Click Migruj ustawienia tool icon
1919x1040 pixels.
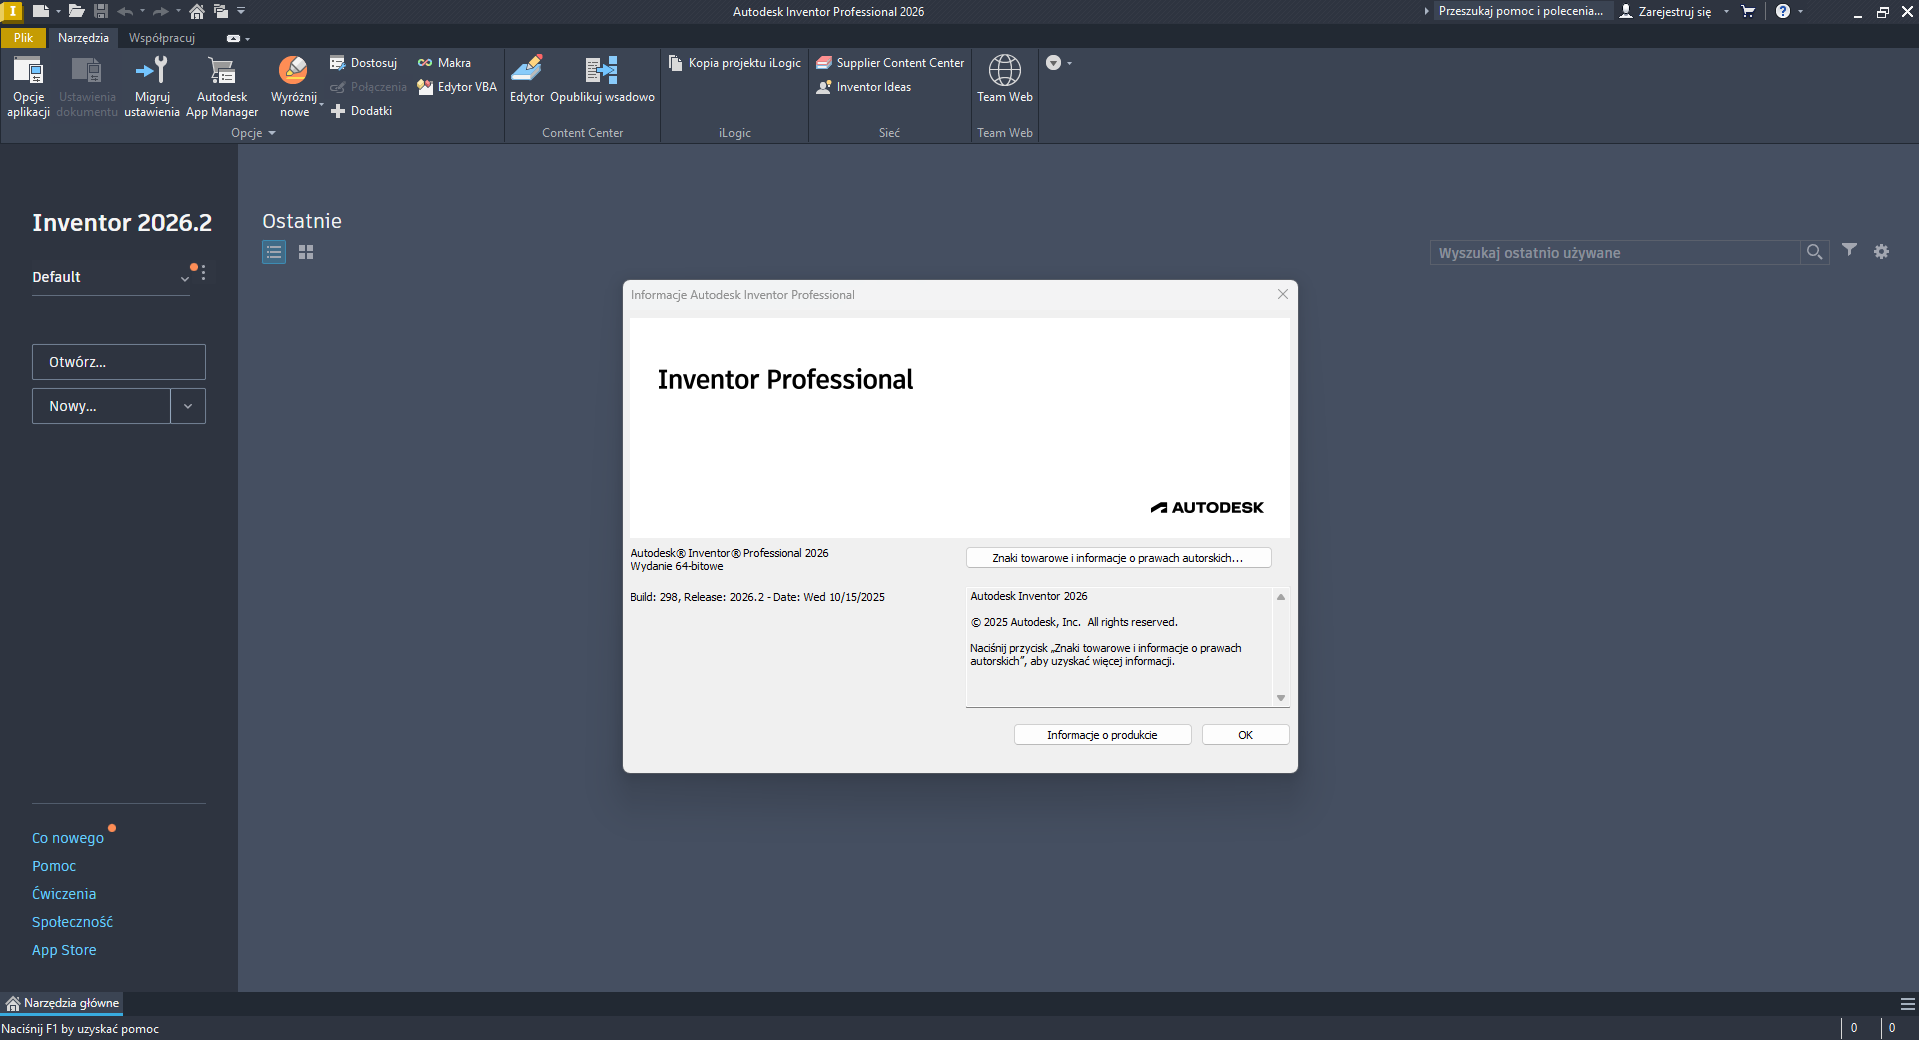[x=152, y=72]
